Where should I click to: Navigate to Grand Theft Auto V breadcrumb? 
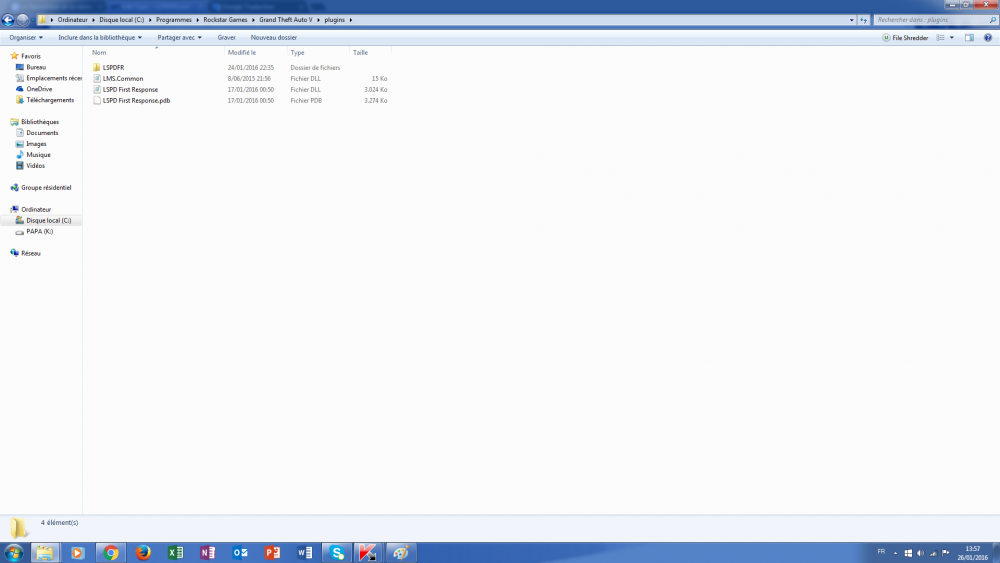coord(286,20)
